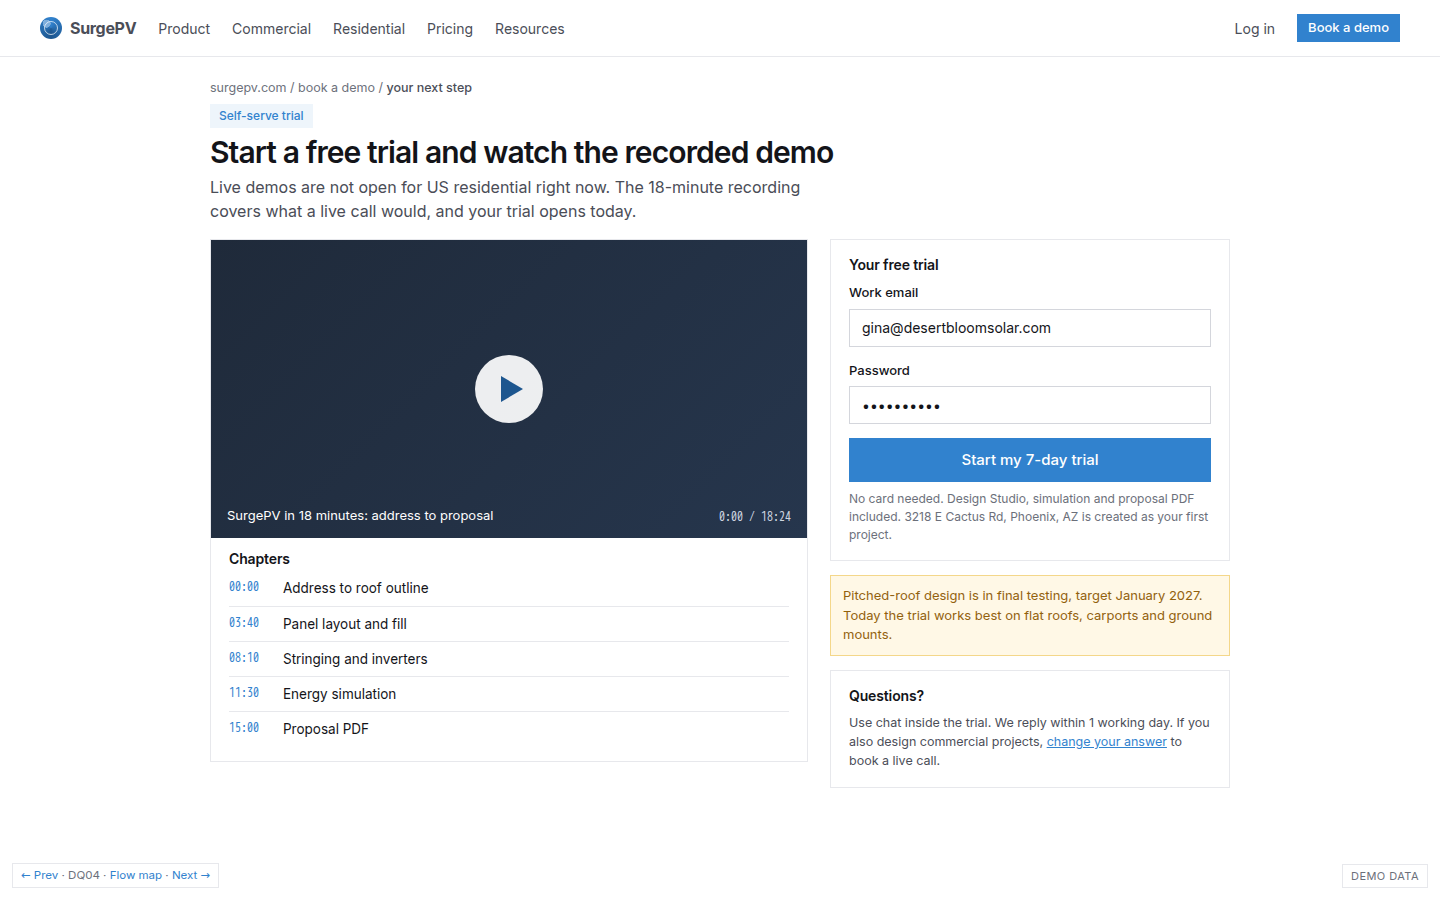Jump to chapter Energy simulation
This screenshot has width=1440, height=900.
pyautogui.click(x=509, y=694)
